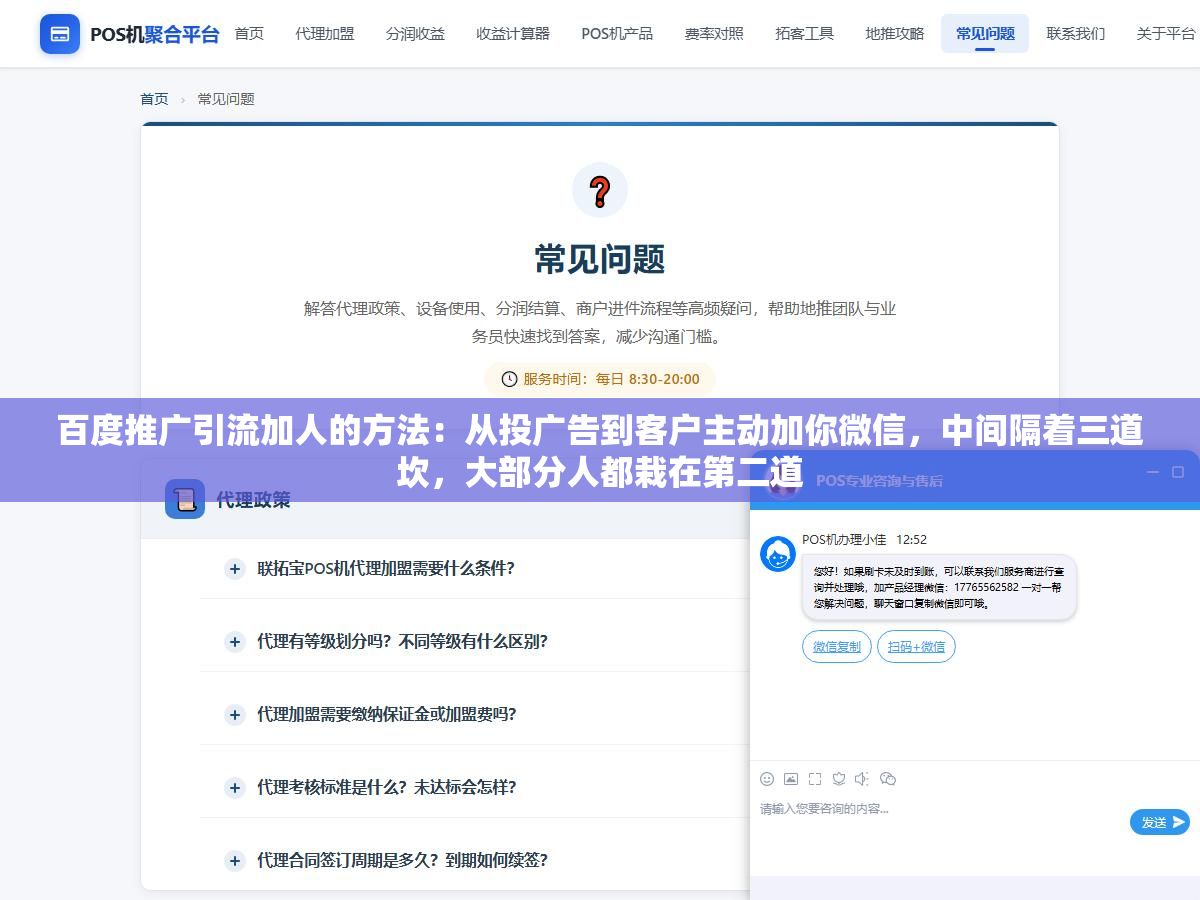Click the 代理政策 section title

[254, 500]
